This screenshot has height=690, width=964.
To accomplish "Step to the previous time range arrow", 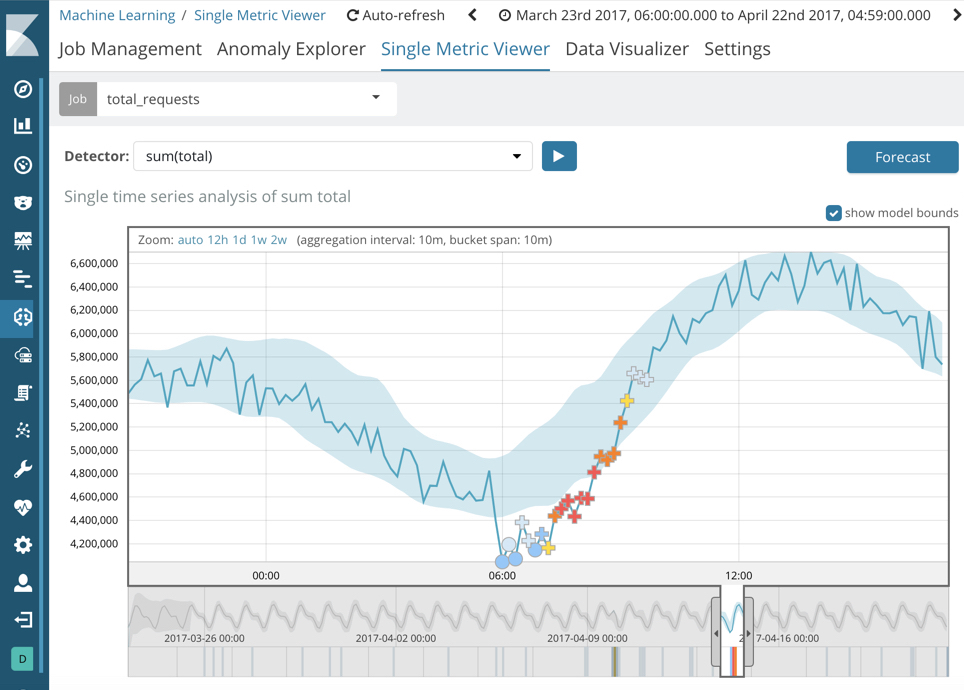I will point(473,15).
